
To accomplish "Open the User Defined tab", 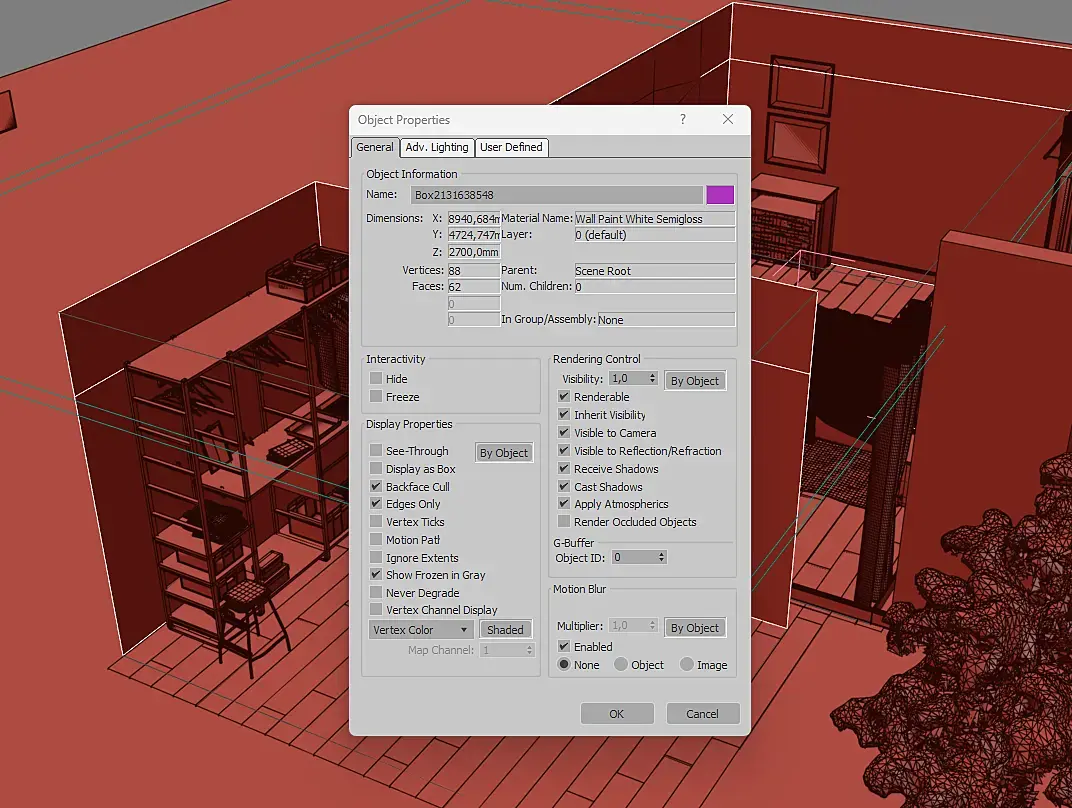I will pyautogui.click(x=511, y=147).
